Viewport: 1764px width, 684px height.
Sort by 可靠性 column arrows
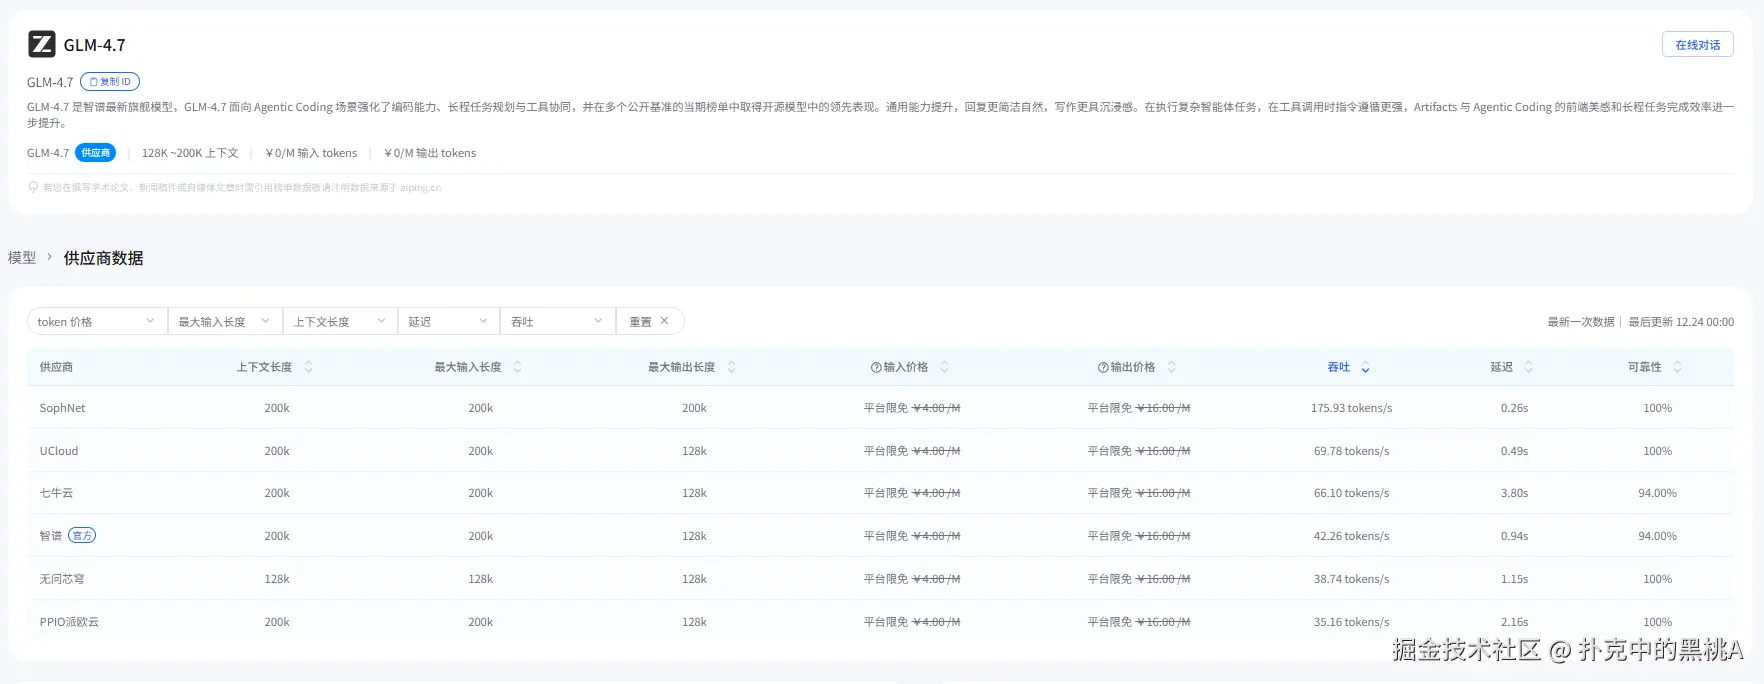coord(1677,367)
